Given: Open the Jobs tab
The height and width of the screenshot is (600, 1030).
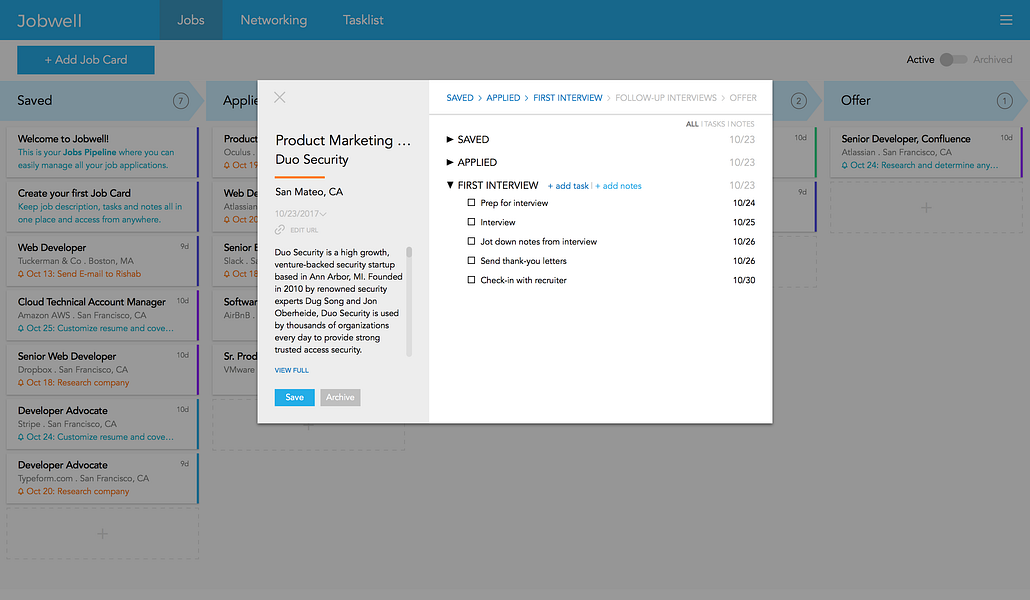Looking at the screenshot, I should 190,20.
